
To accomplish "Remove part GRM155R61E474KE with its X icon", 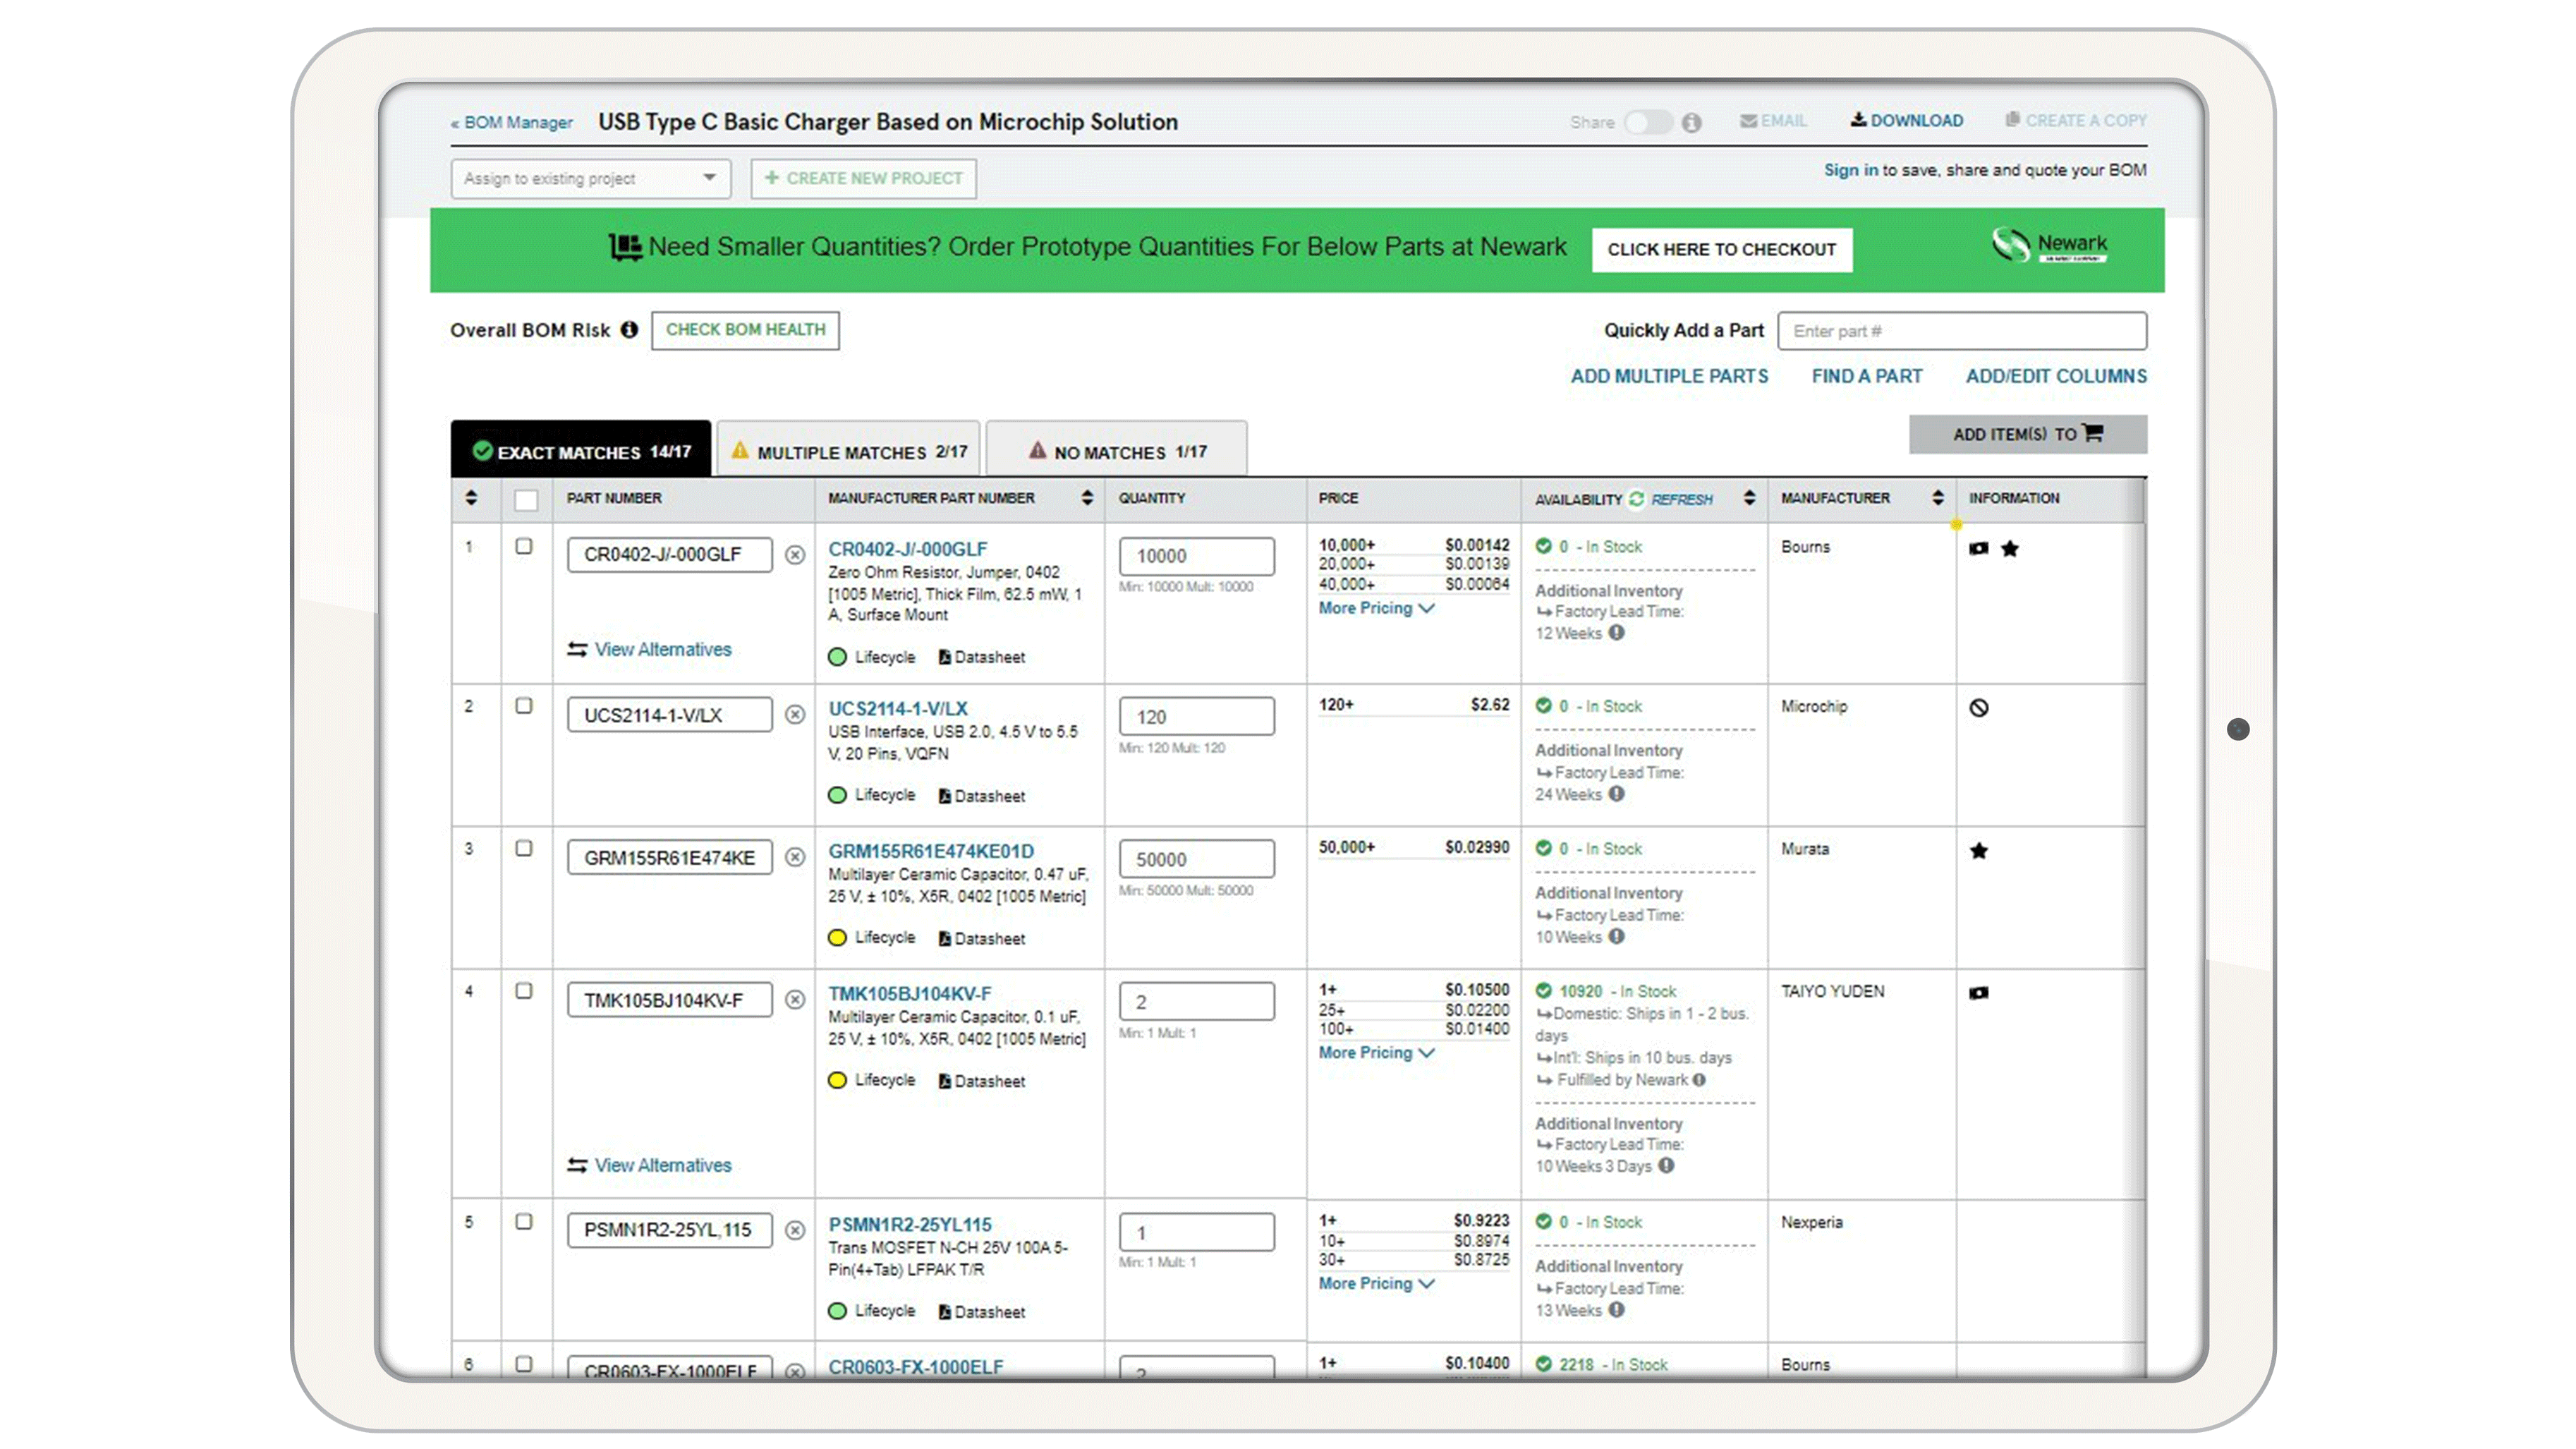I will pyautogui.click(x=795, y=857).
